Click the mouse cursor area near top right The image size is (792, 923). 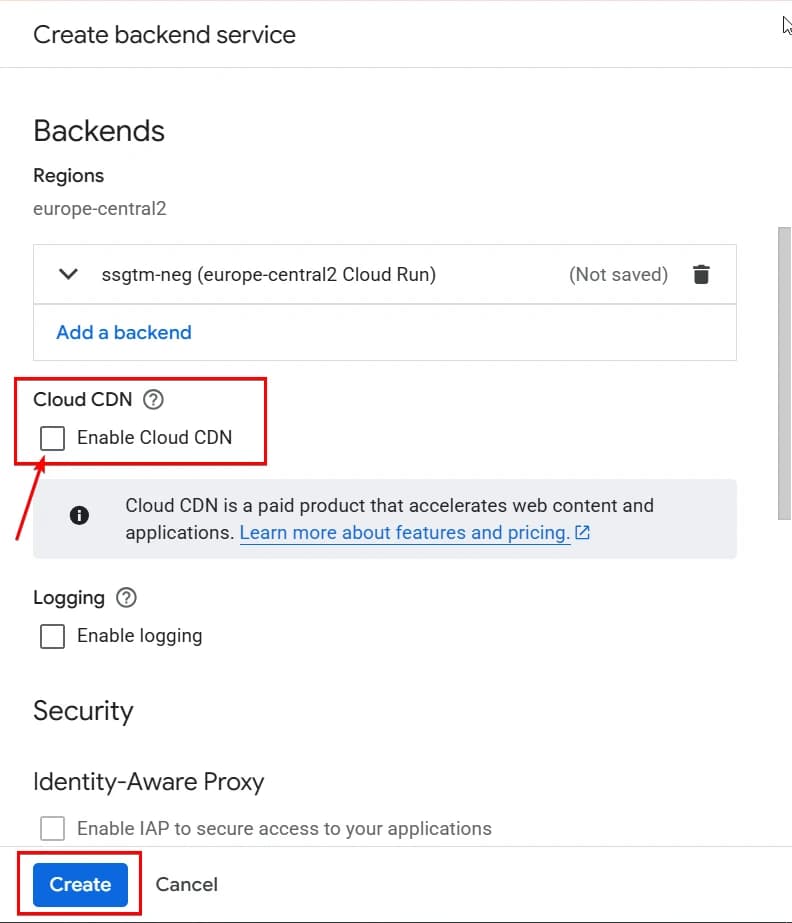pos(784,25)
